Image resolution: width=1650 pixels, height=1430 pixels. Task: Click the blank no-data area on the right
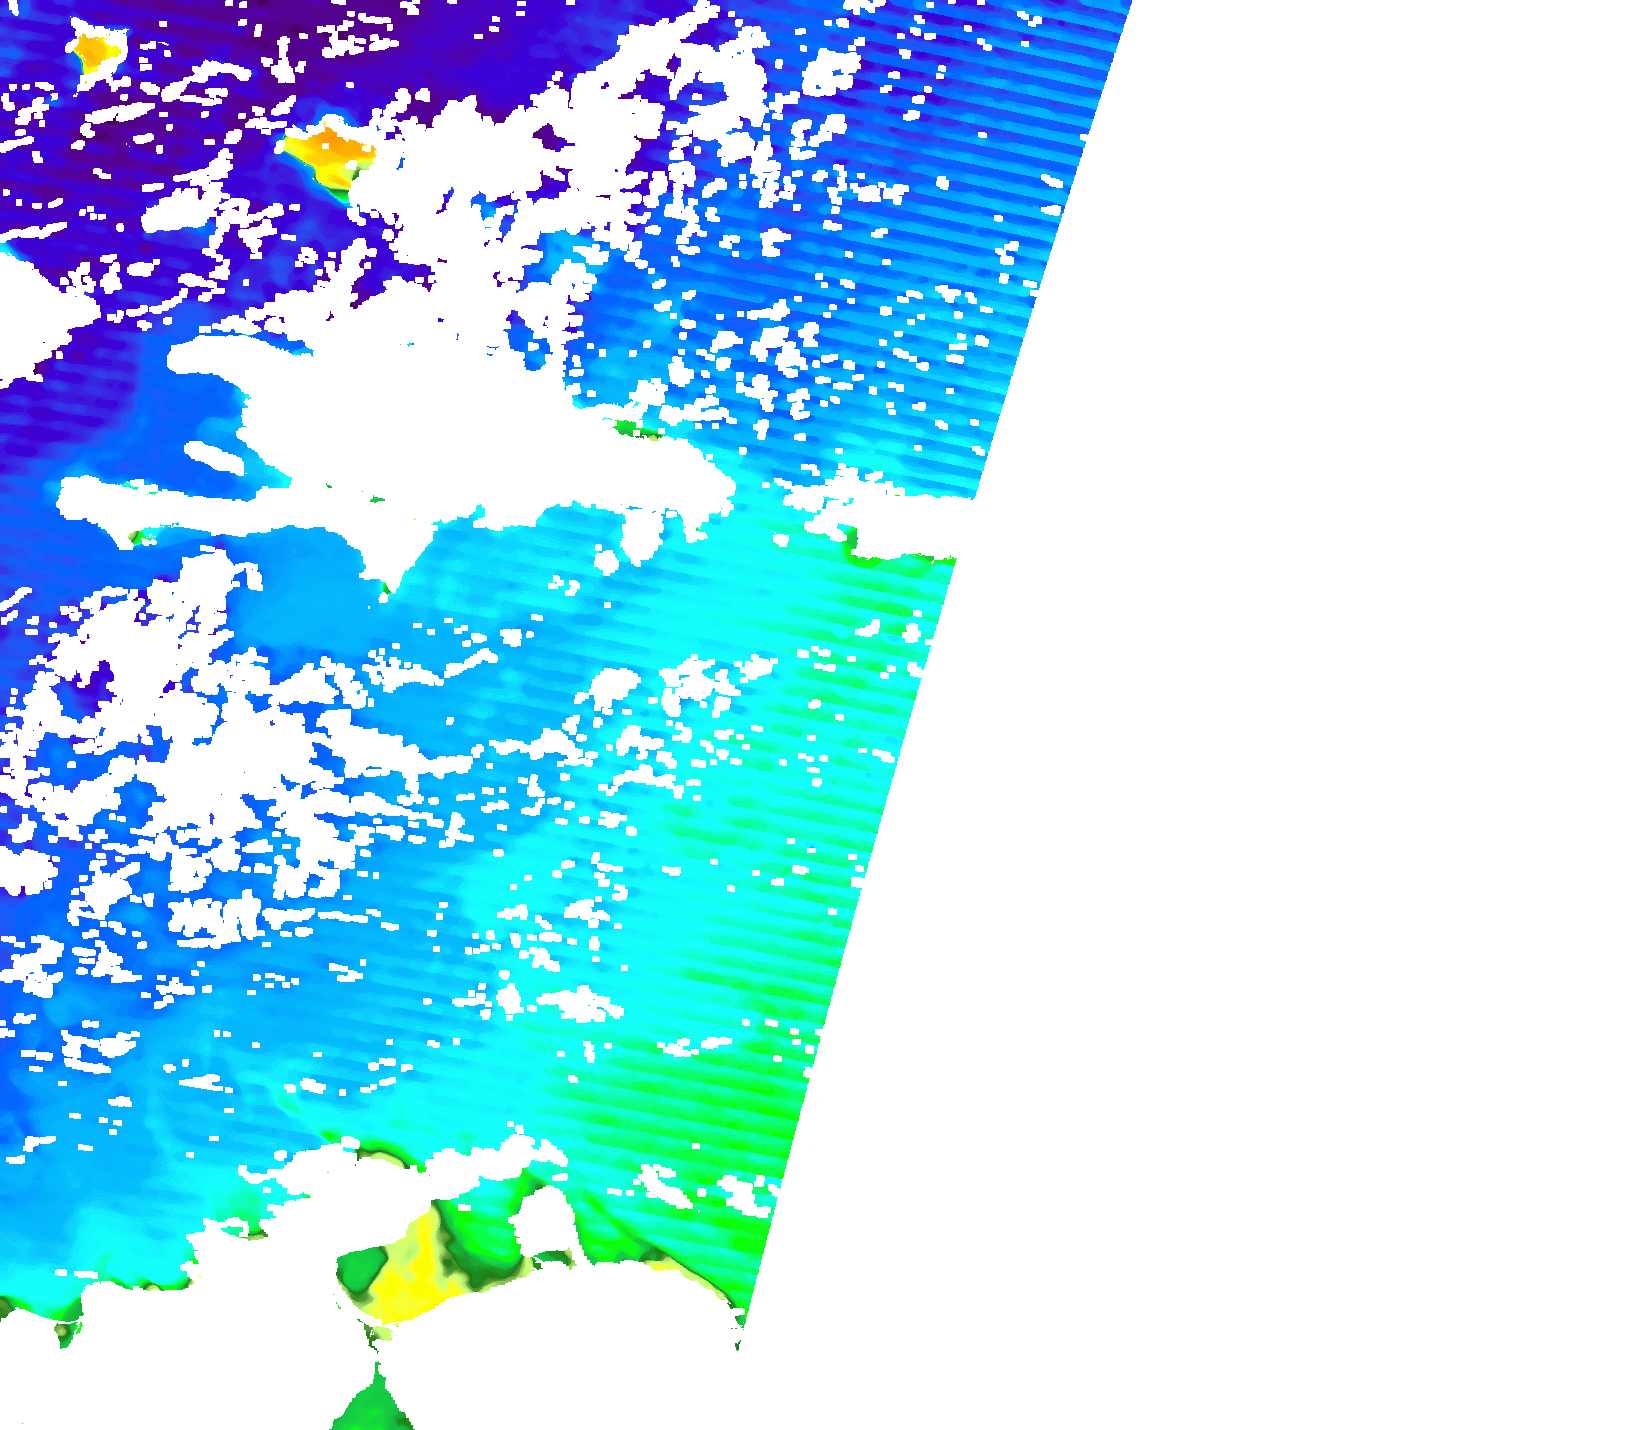[x=1300, y=700]
